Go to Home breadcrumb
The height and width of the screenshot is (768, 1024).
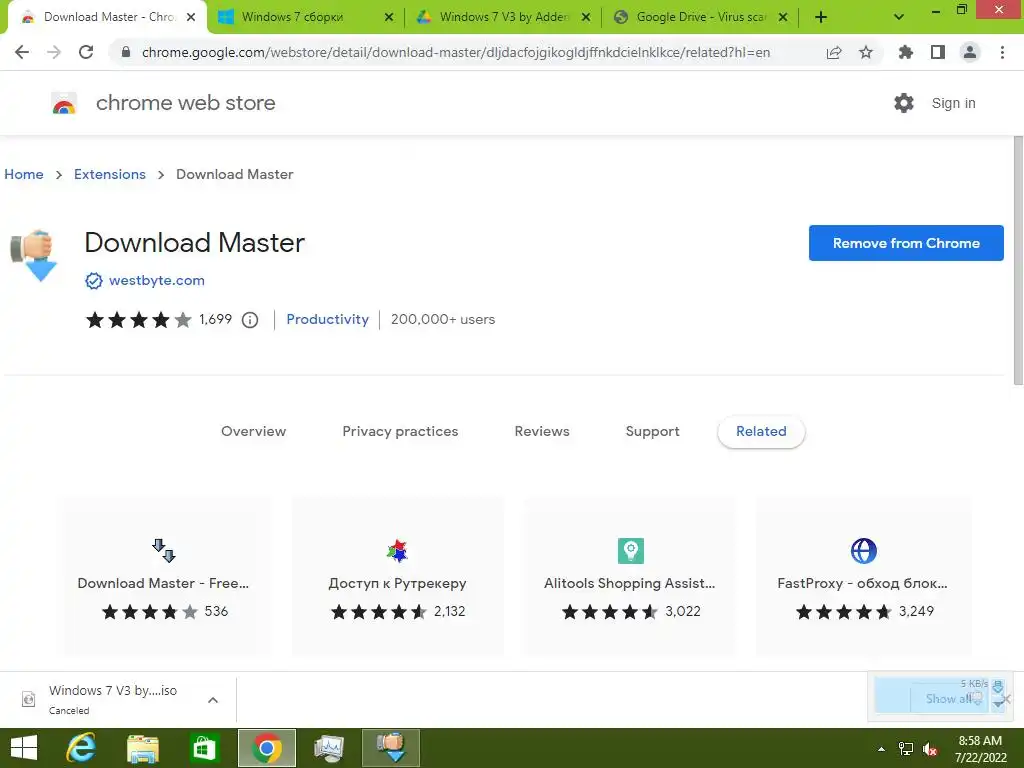click(x=24, y=174)
